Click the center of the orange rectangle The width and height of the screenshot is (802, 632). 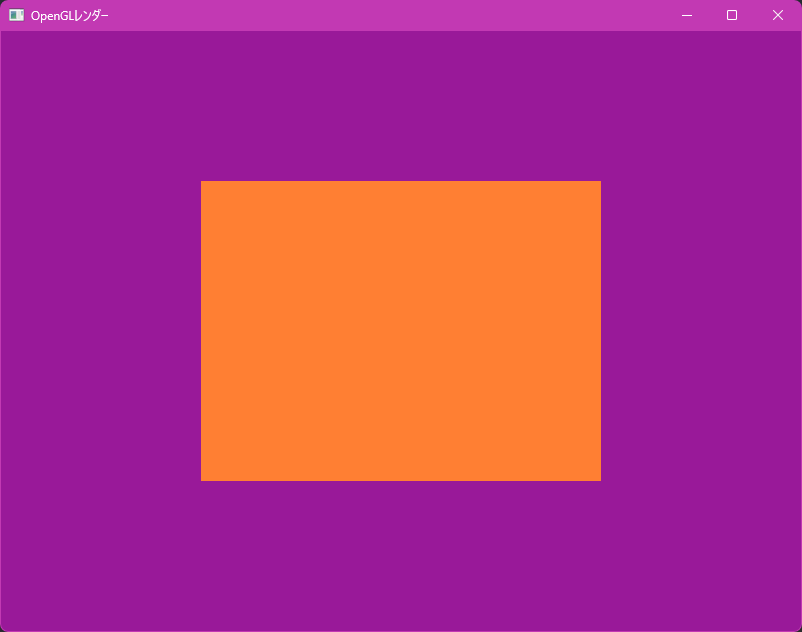(401, 331)
